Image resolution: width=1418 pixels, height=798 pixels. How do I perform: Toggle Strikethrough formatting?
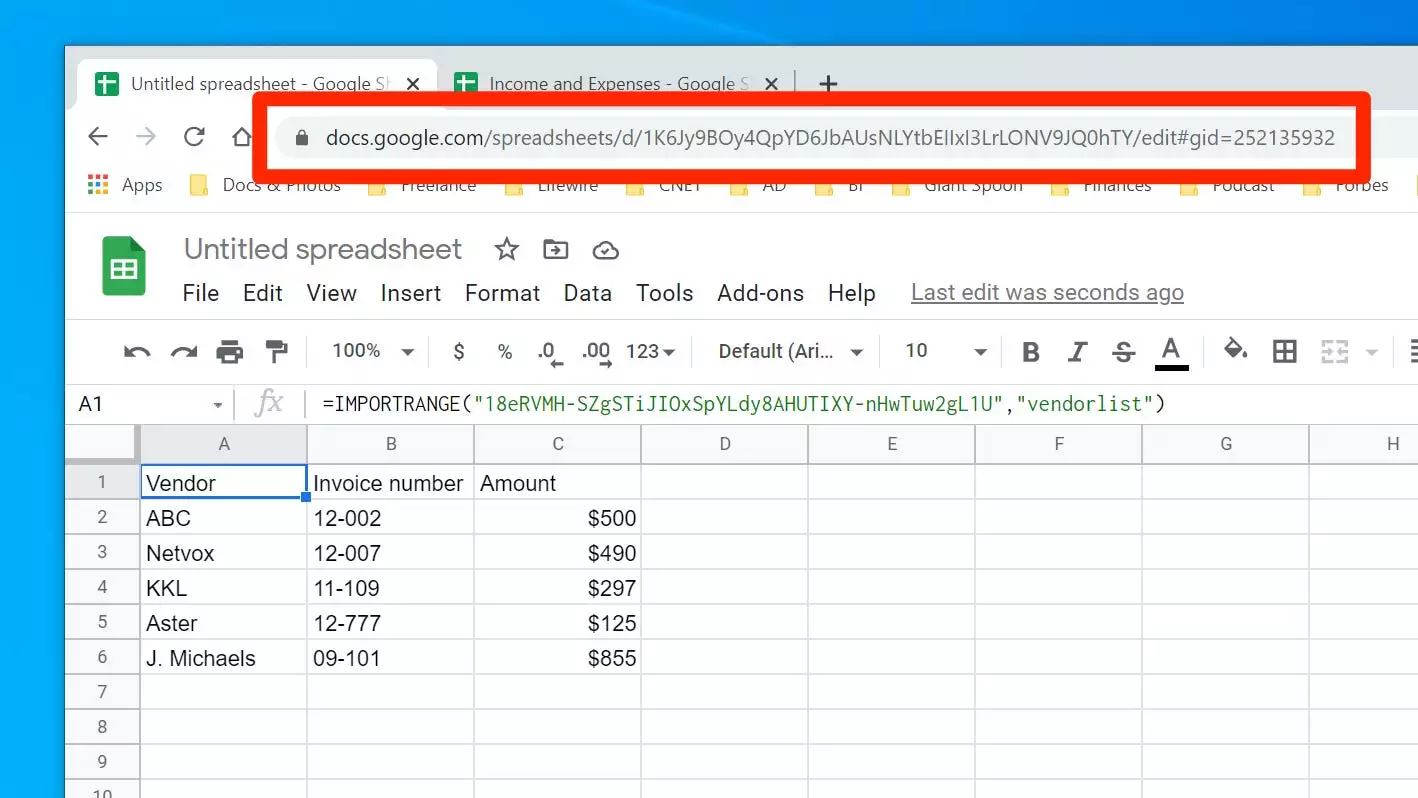coord(1123,351)
